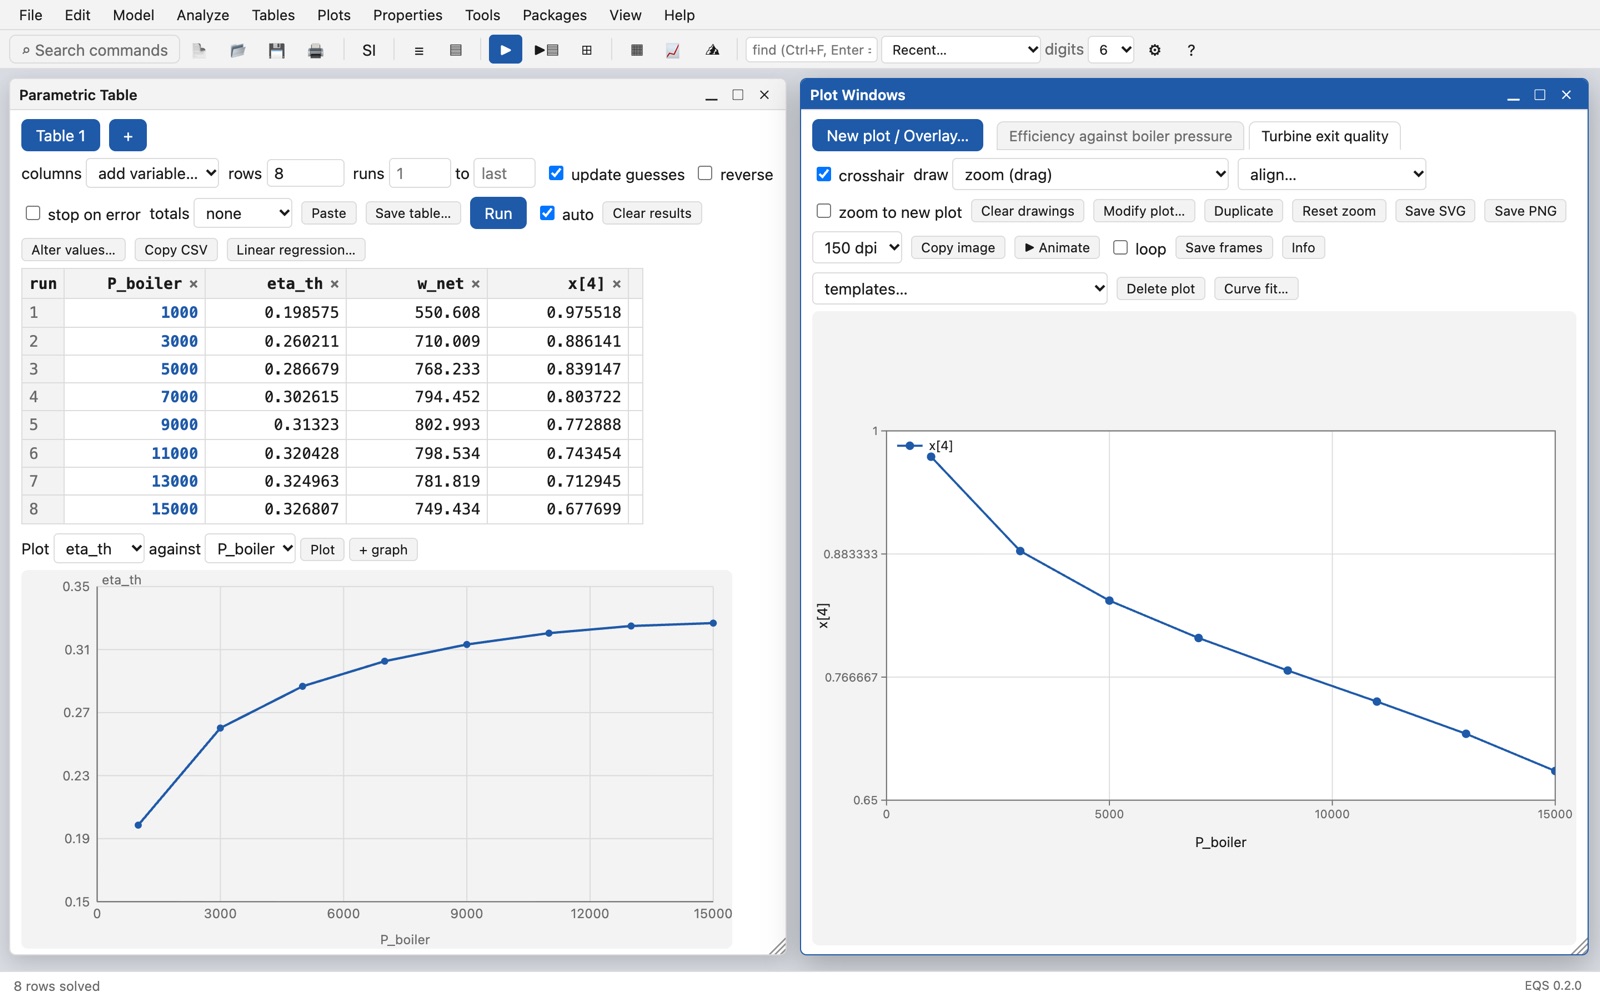This screenshot has height=1000, width=1600.
Task: Open the Plots menu
Action: 334,15
